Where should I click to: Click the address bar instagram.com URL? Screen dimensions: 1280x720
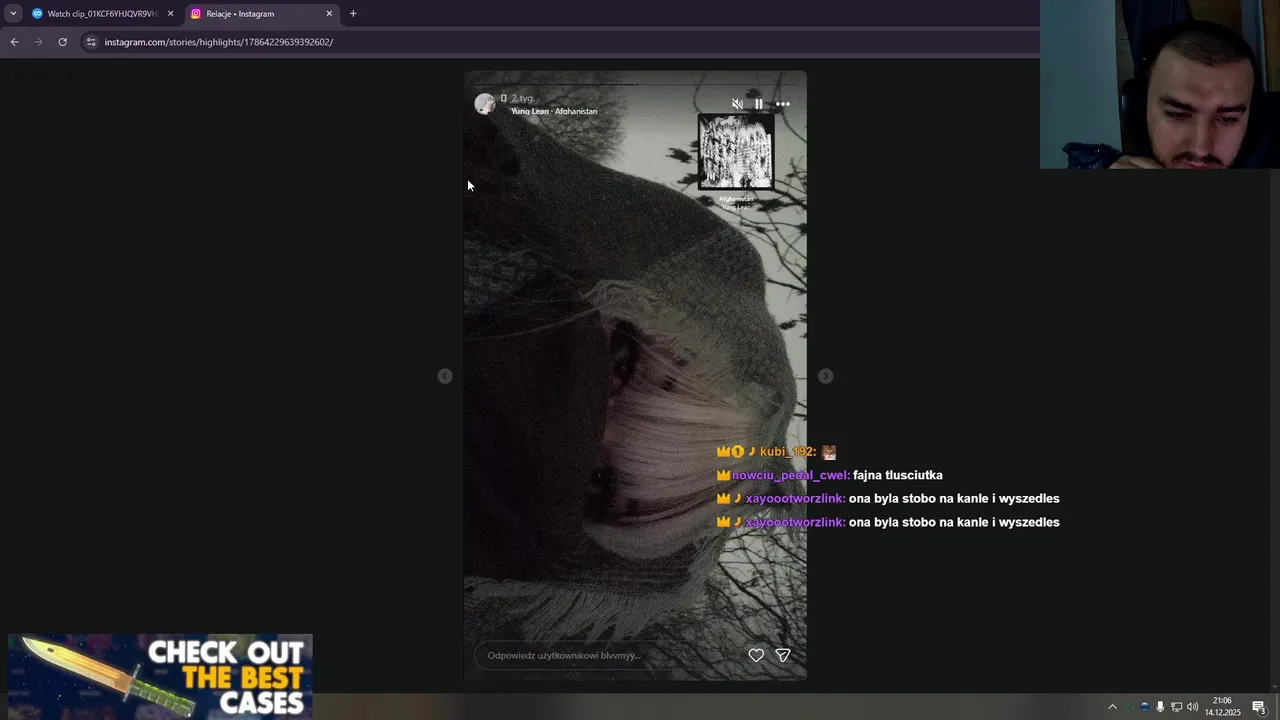[x=219, y=42]
